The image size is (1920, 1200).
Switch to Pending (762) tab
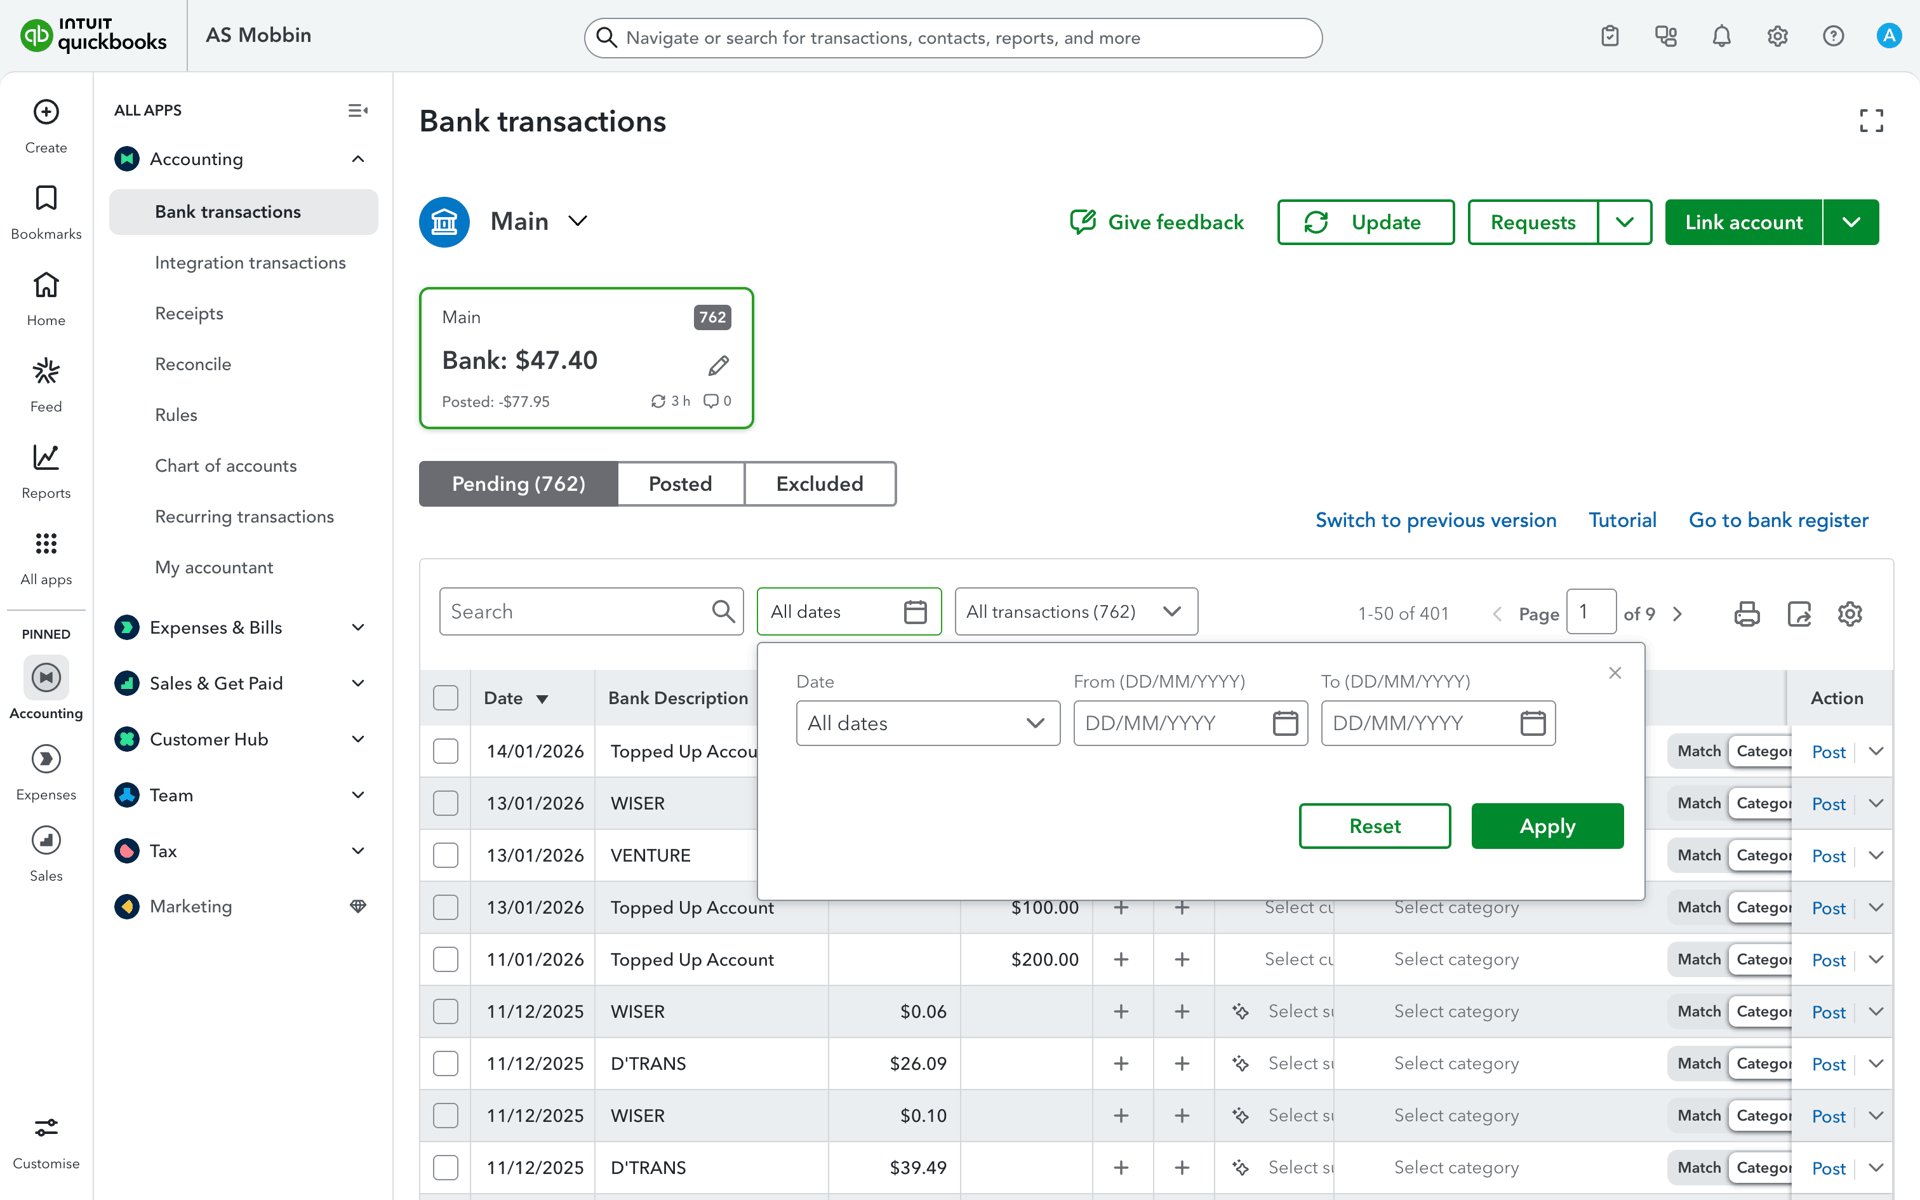[518, 484]
